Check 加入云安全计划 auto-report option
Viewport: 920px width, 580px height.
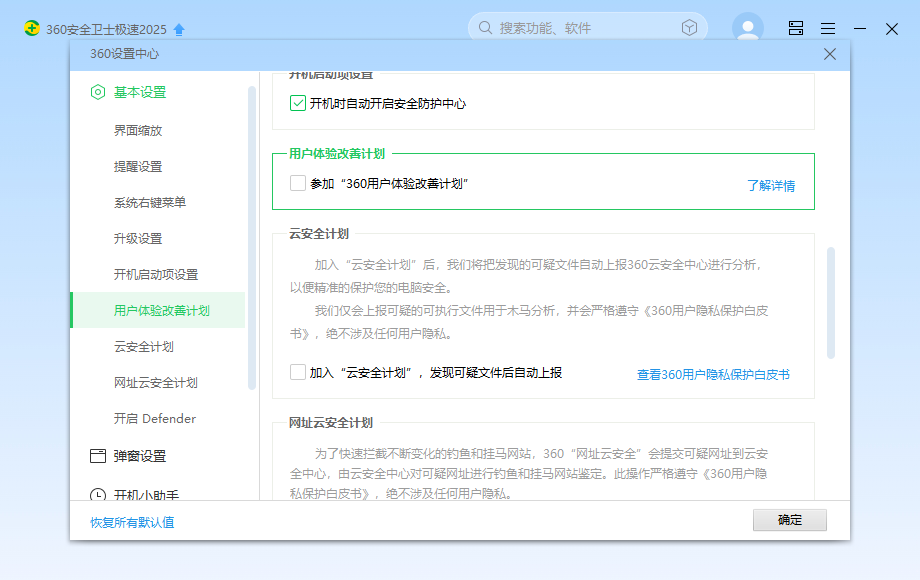coord(298,372)
